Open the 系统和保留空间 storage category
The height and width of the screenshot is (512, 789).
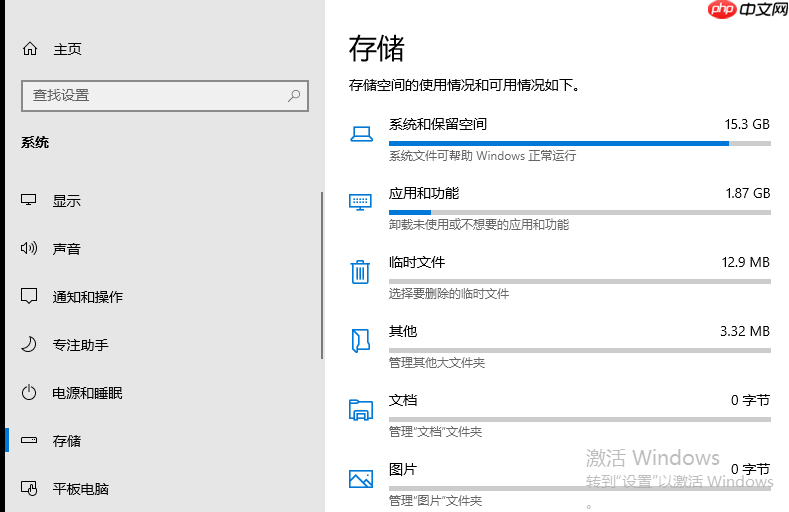pos(560,139)
